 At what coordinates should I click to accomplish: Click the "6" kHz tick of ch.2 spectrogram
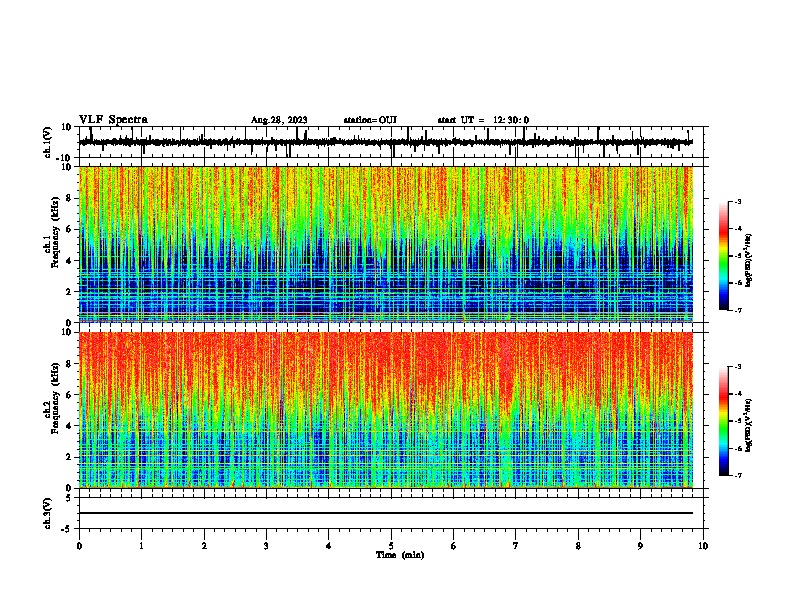point(69,395)
